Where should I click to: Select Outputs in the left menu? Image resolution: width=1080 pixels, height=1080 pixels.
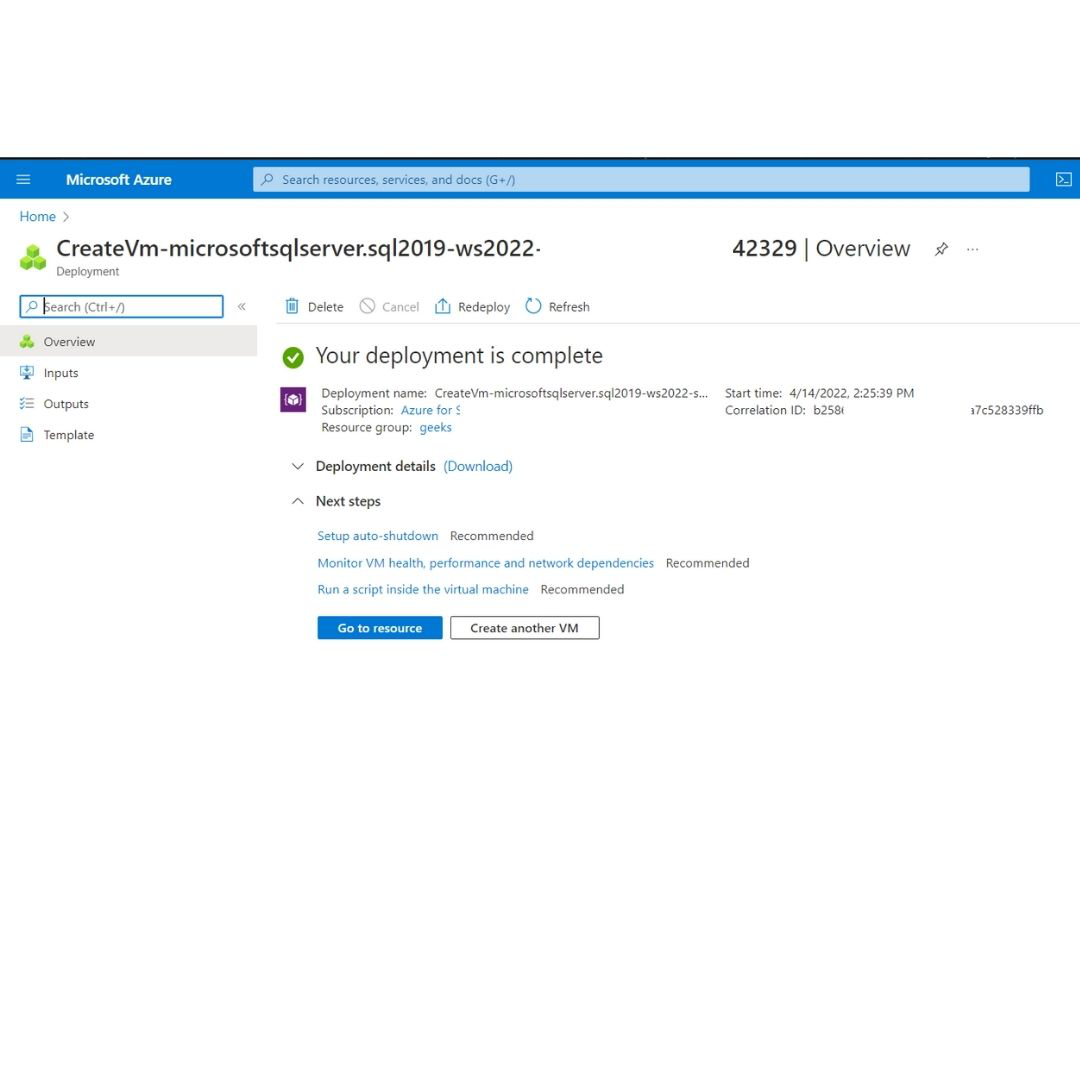pos(129,404)
